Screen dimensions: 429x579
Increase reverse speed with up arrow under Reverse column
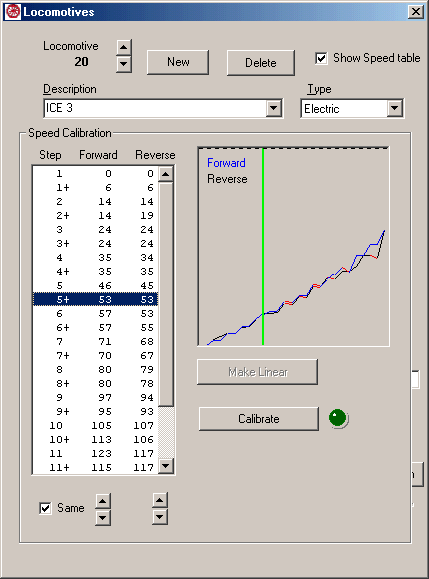click(x=159, y=500)
